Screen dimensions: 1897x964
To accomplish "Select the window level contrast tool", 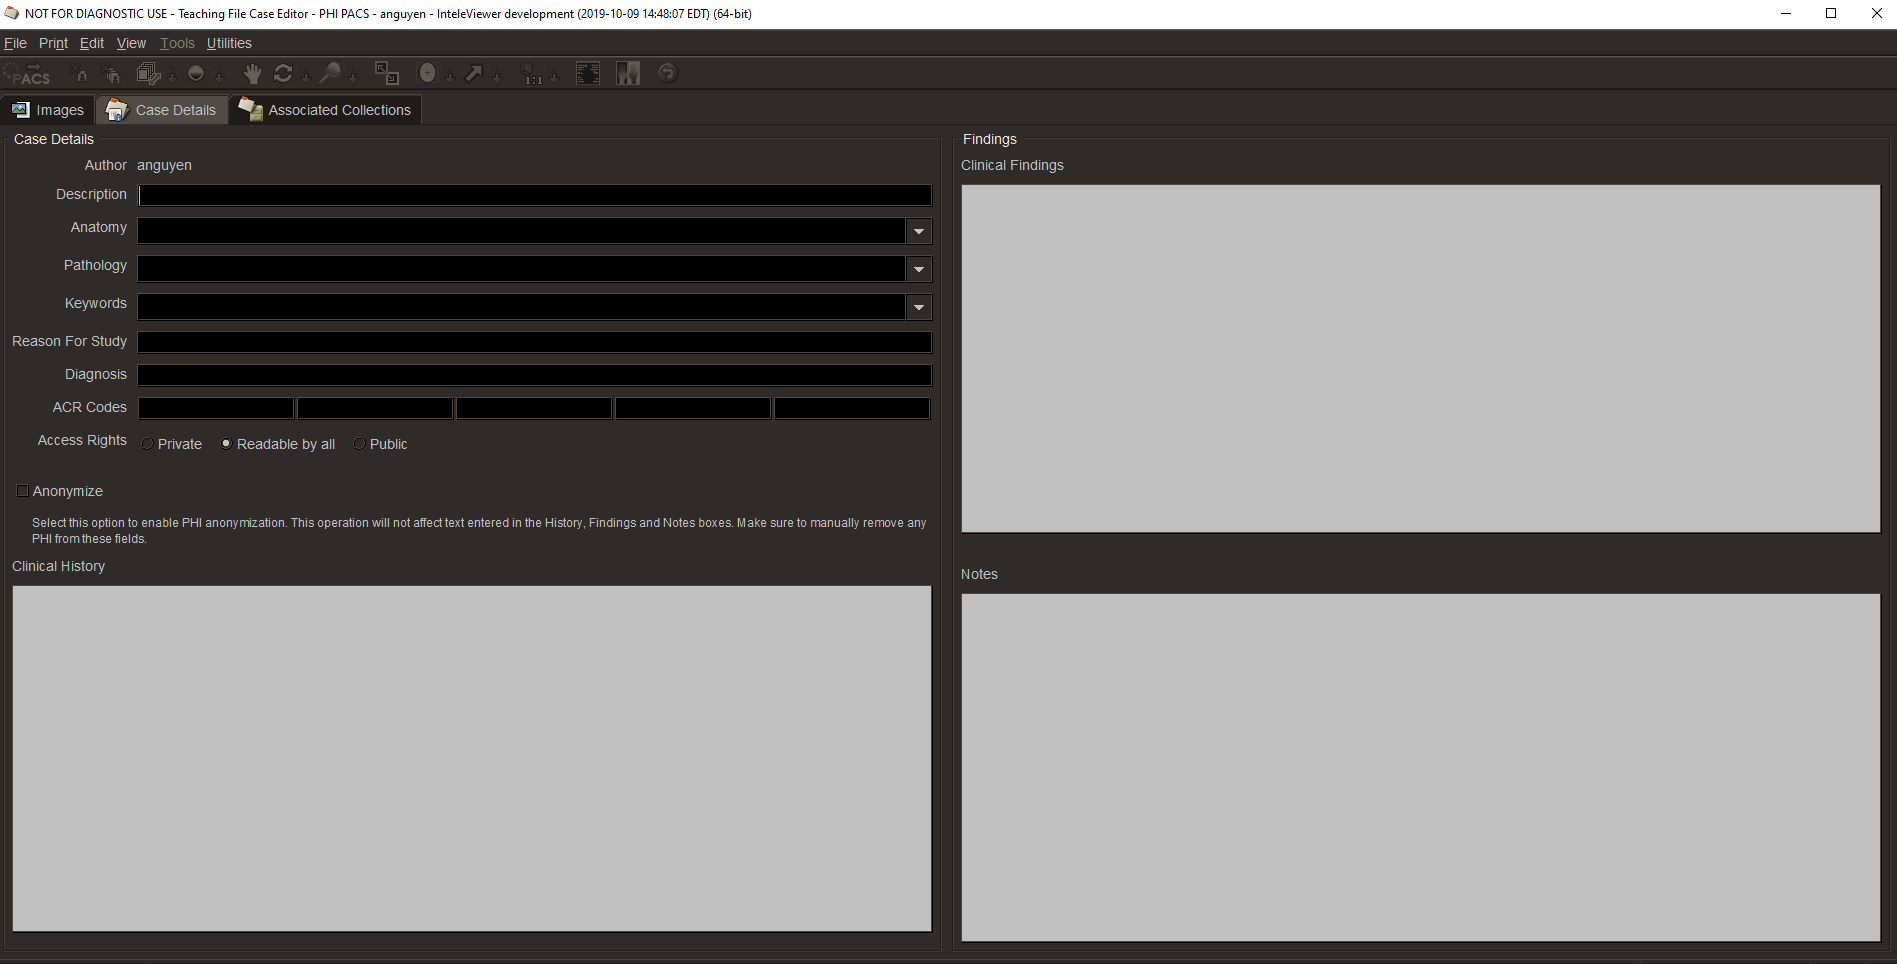I will (x=196, y=73).
